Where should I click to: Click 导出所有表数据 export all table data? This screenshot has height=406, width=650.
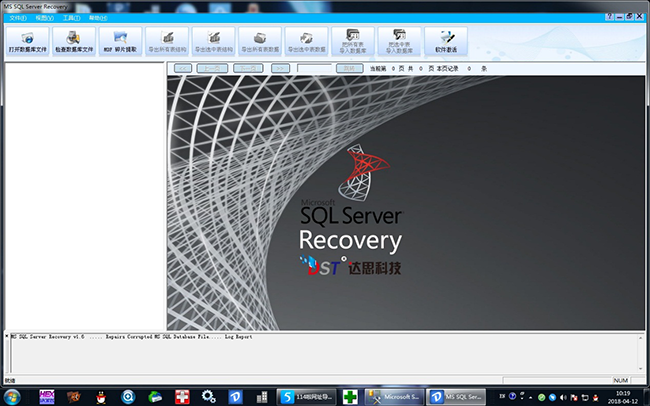tap(260, 41)
